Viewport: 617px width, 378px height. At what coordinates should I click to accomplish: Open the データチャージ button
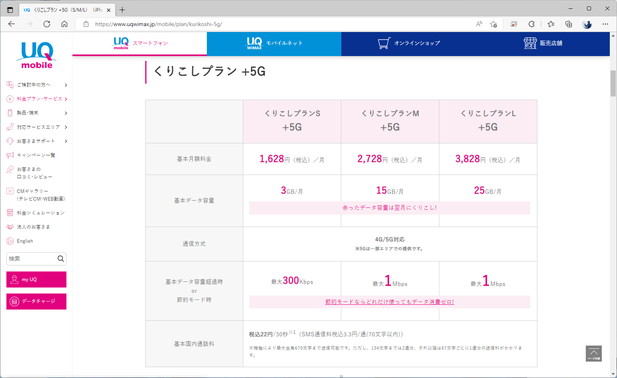pos(36,301)
